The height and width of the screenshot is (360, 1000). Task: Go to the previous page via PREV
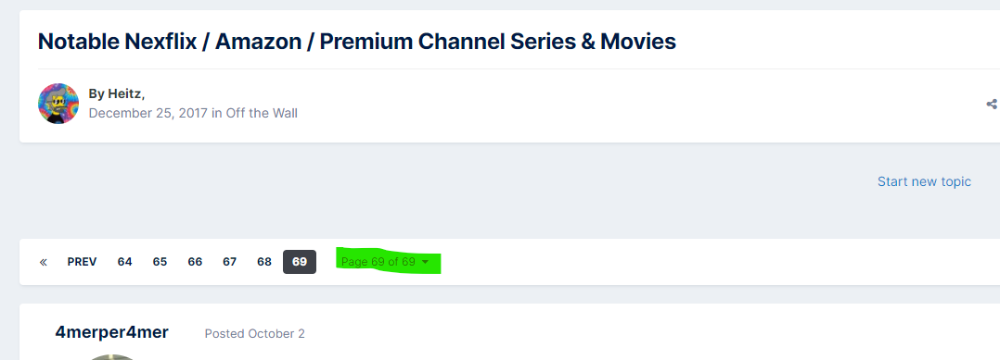[x=82, y=262]
